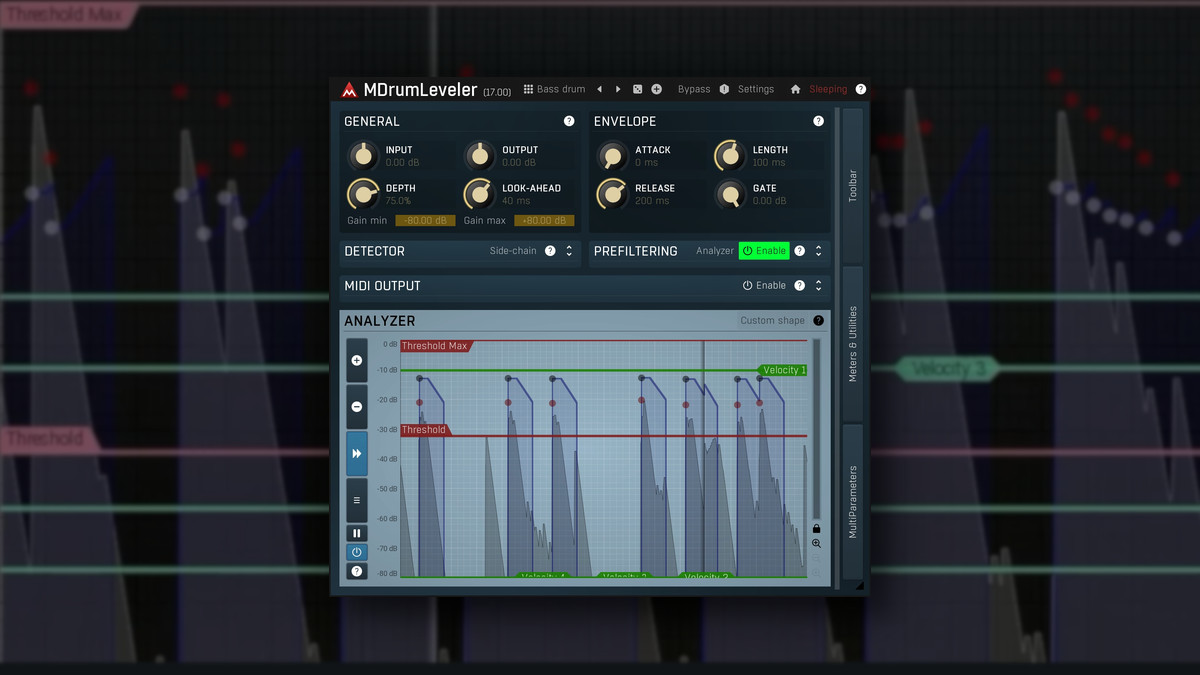Click the ATTACK 0 ms value
This screenshot has width=1200, height=675.
(x=646, y=162)
